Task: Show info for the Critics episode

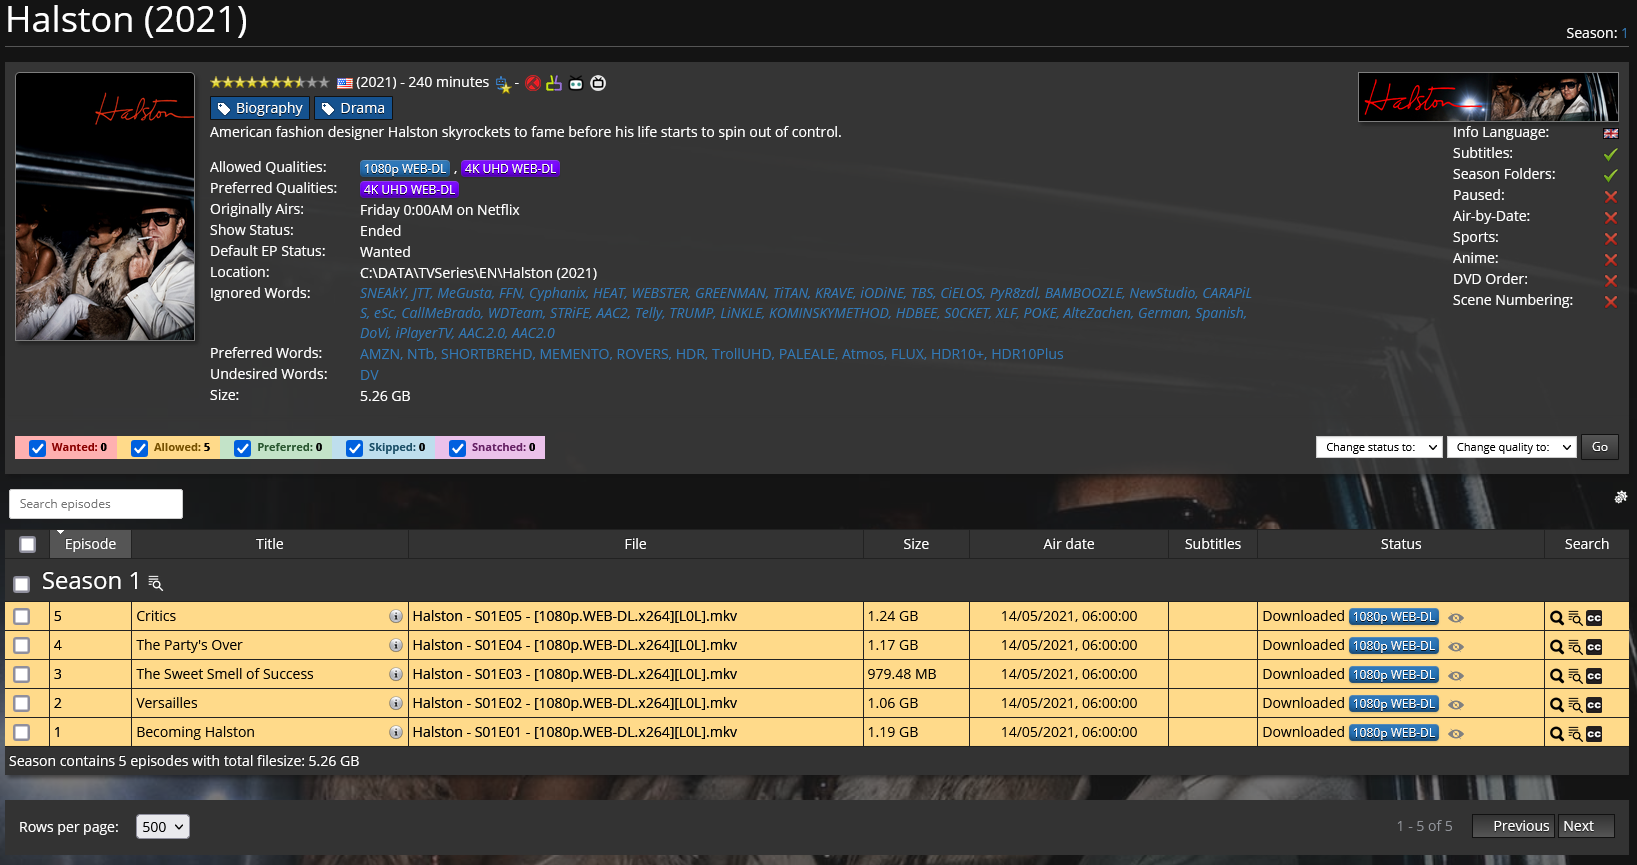Action: coord(396,617)
